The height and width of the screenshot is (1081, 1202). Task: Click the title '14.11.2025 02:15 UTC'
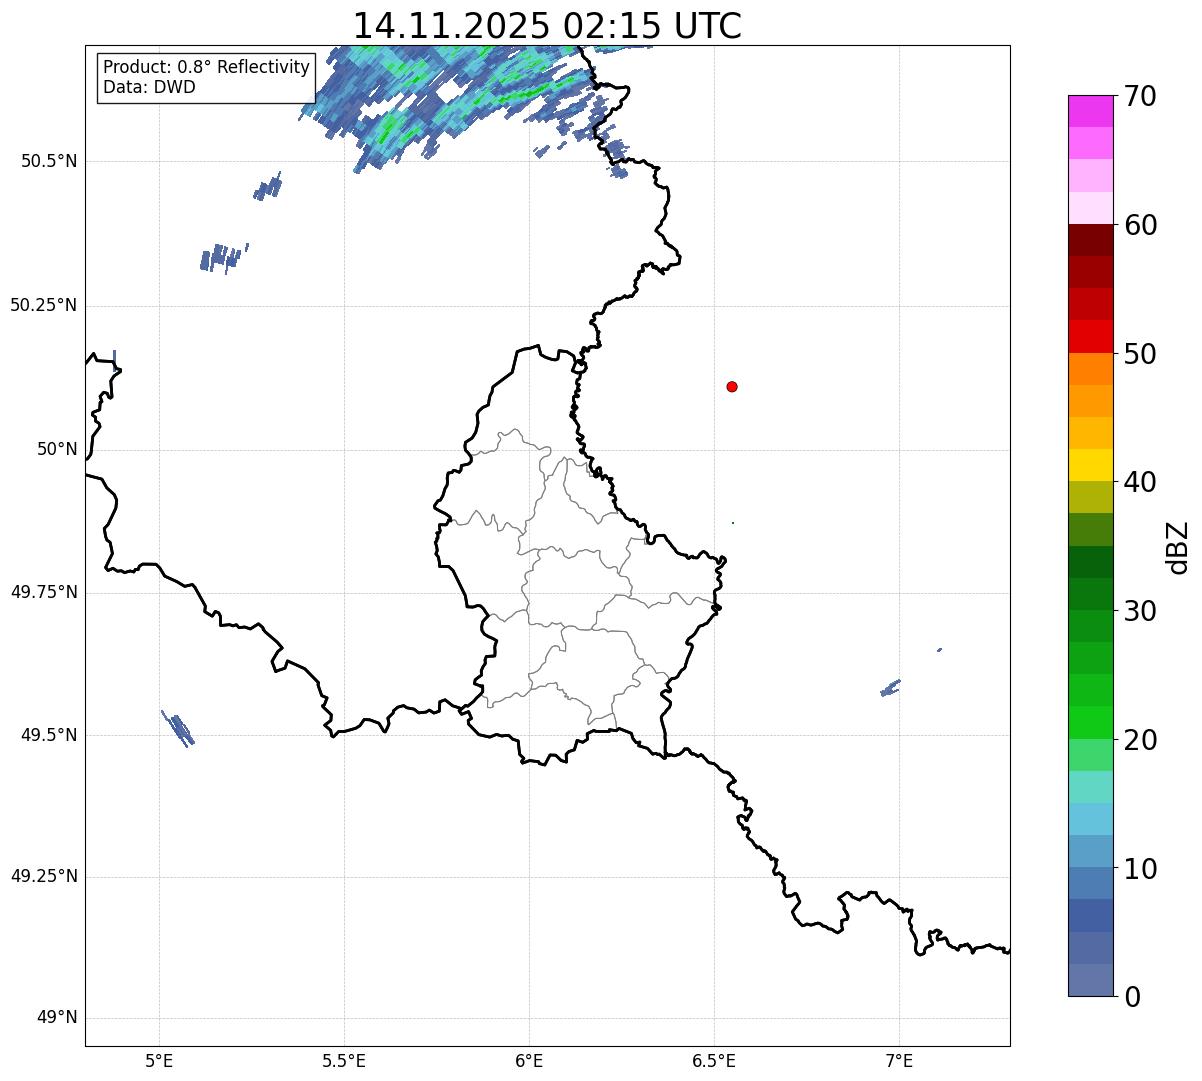click(547, 26)
